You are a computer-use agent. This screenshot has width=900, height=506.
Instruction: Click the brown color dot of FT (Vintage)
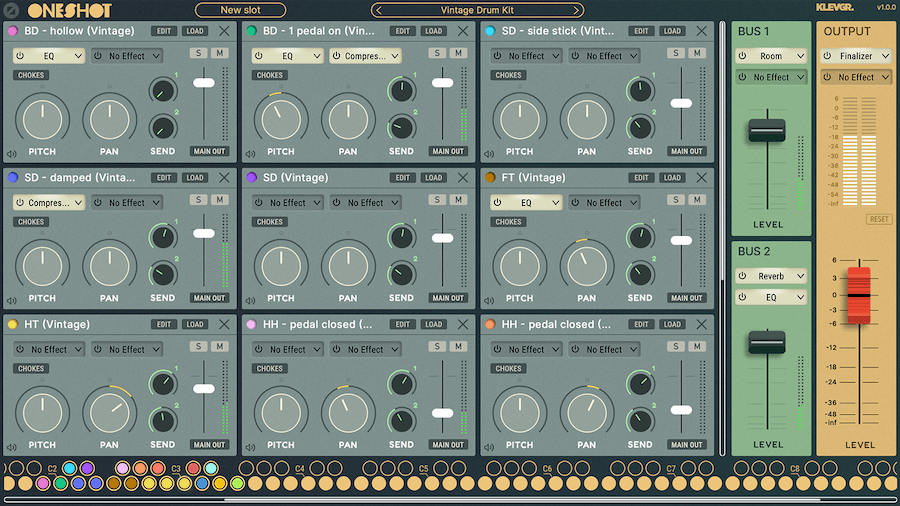click(x=490, y=178)
